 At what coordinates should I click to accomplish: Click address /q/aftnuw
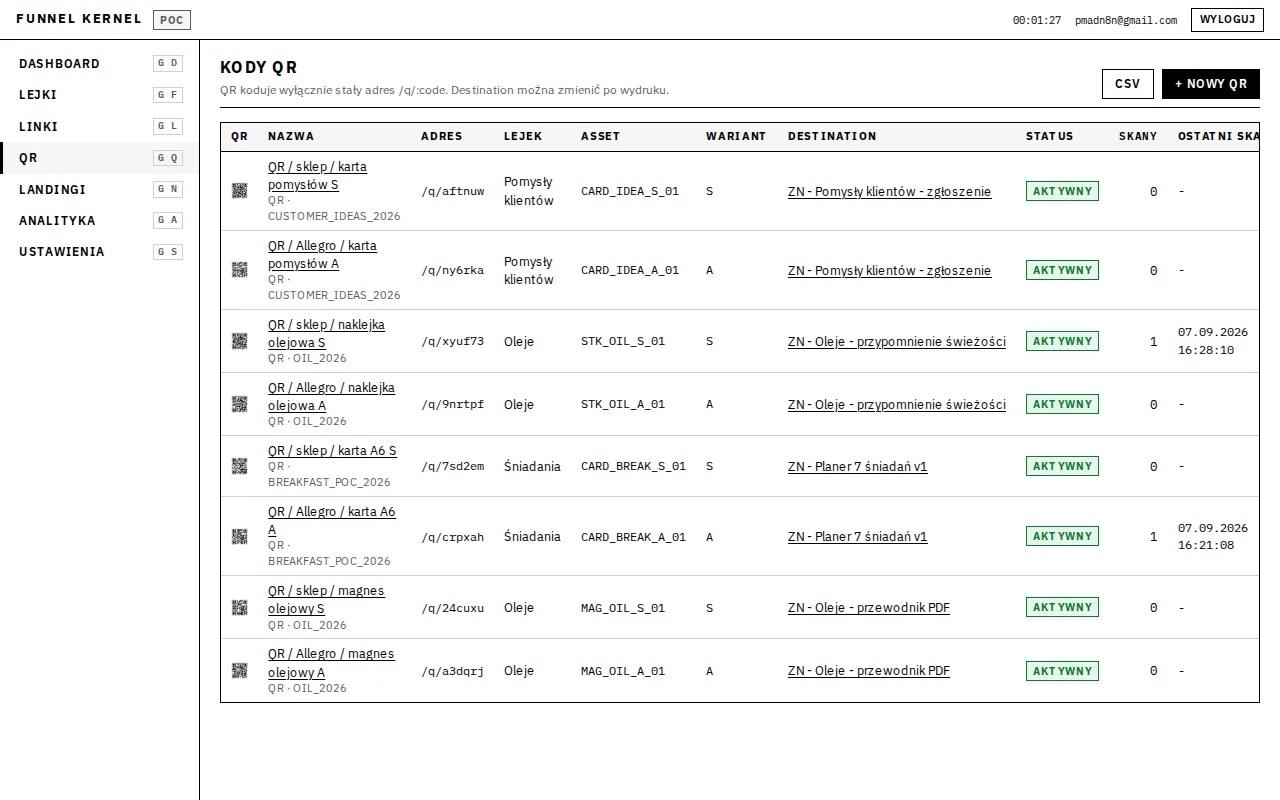click(x=452, y=191)
